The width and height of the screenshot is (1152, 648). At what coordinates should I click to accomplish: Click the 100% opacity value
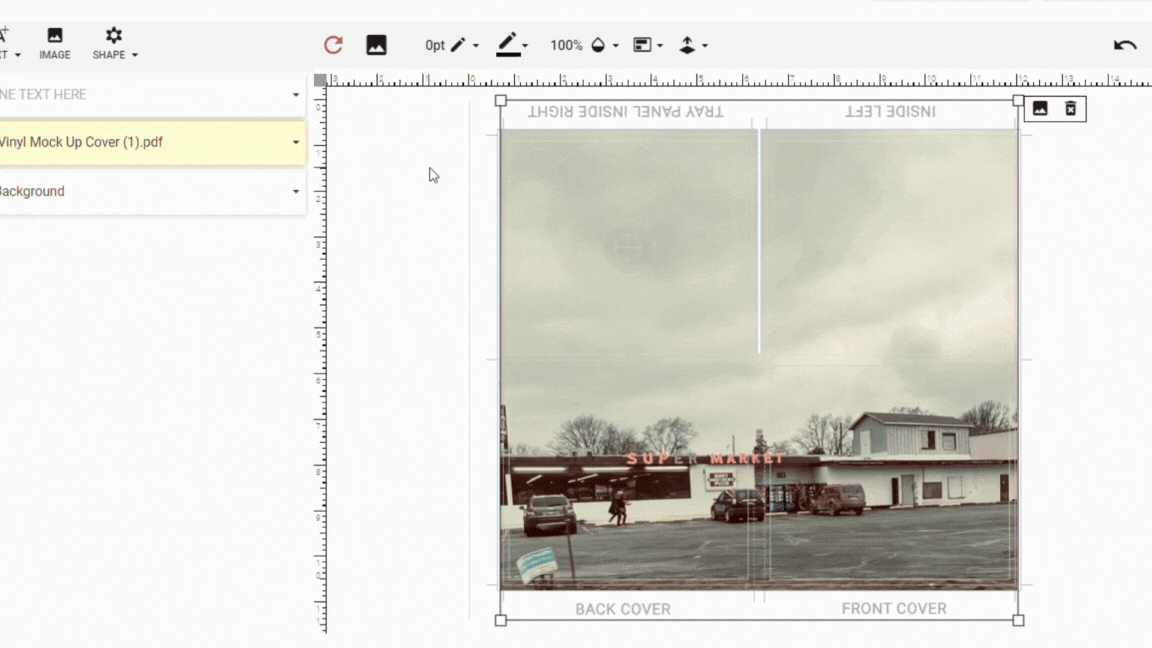click(x=566, y=46)
